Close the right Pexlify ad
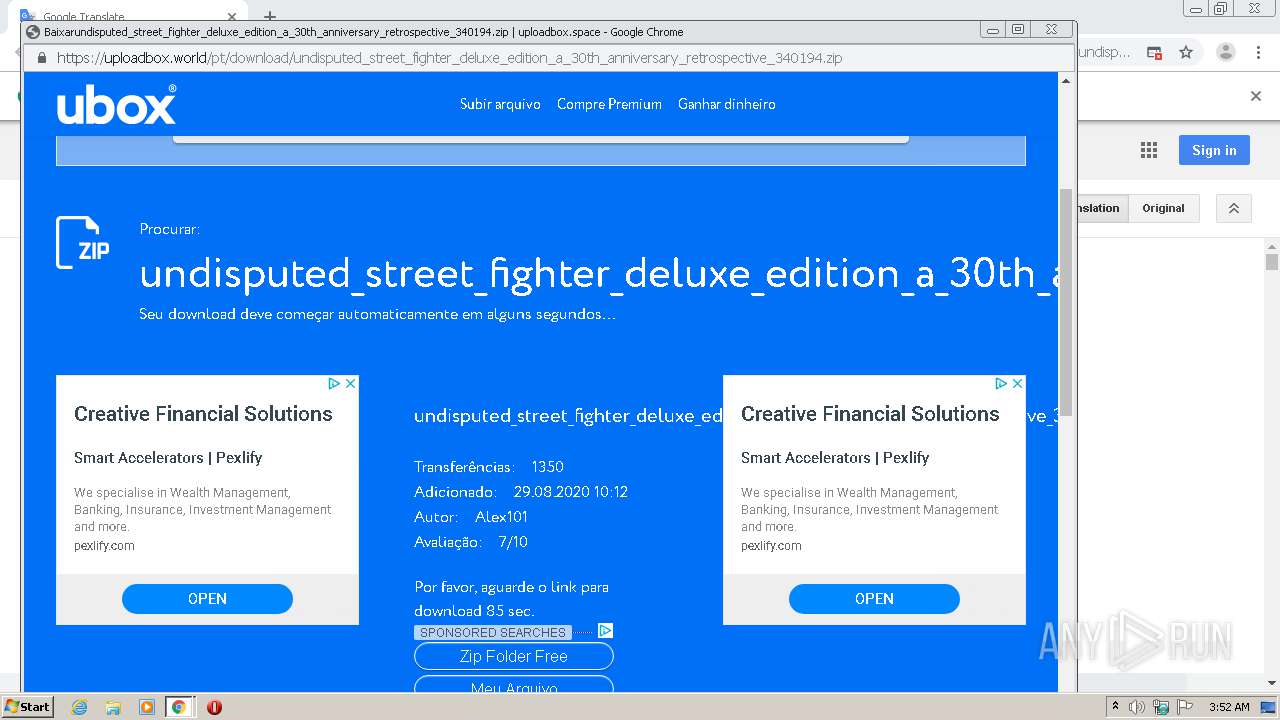Viewport: 1280px width, 720px height. (1017, 383)
